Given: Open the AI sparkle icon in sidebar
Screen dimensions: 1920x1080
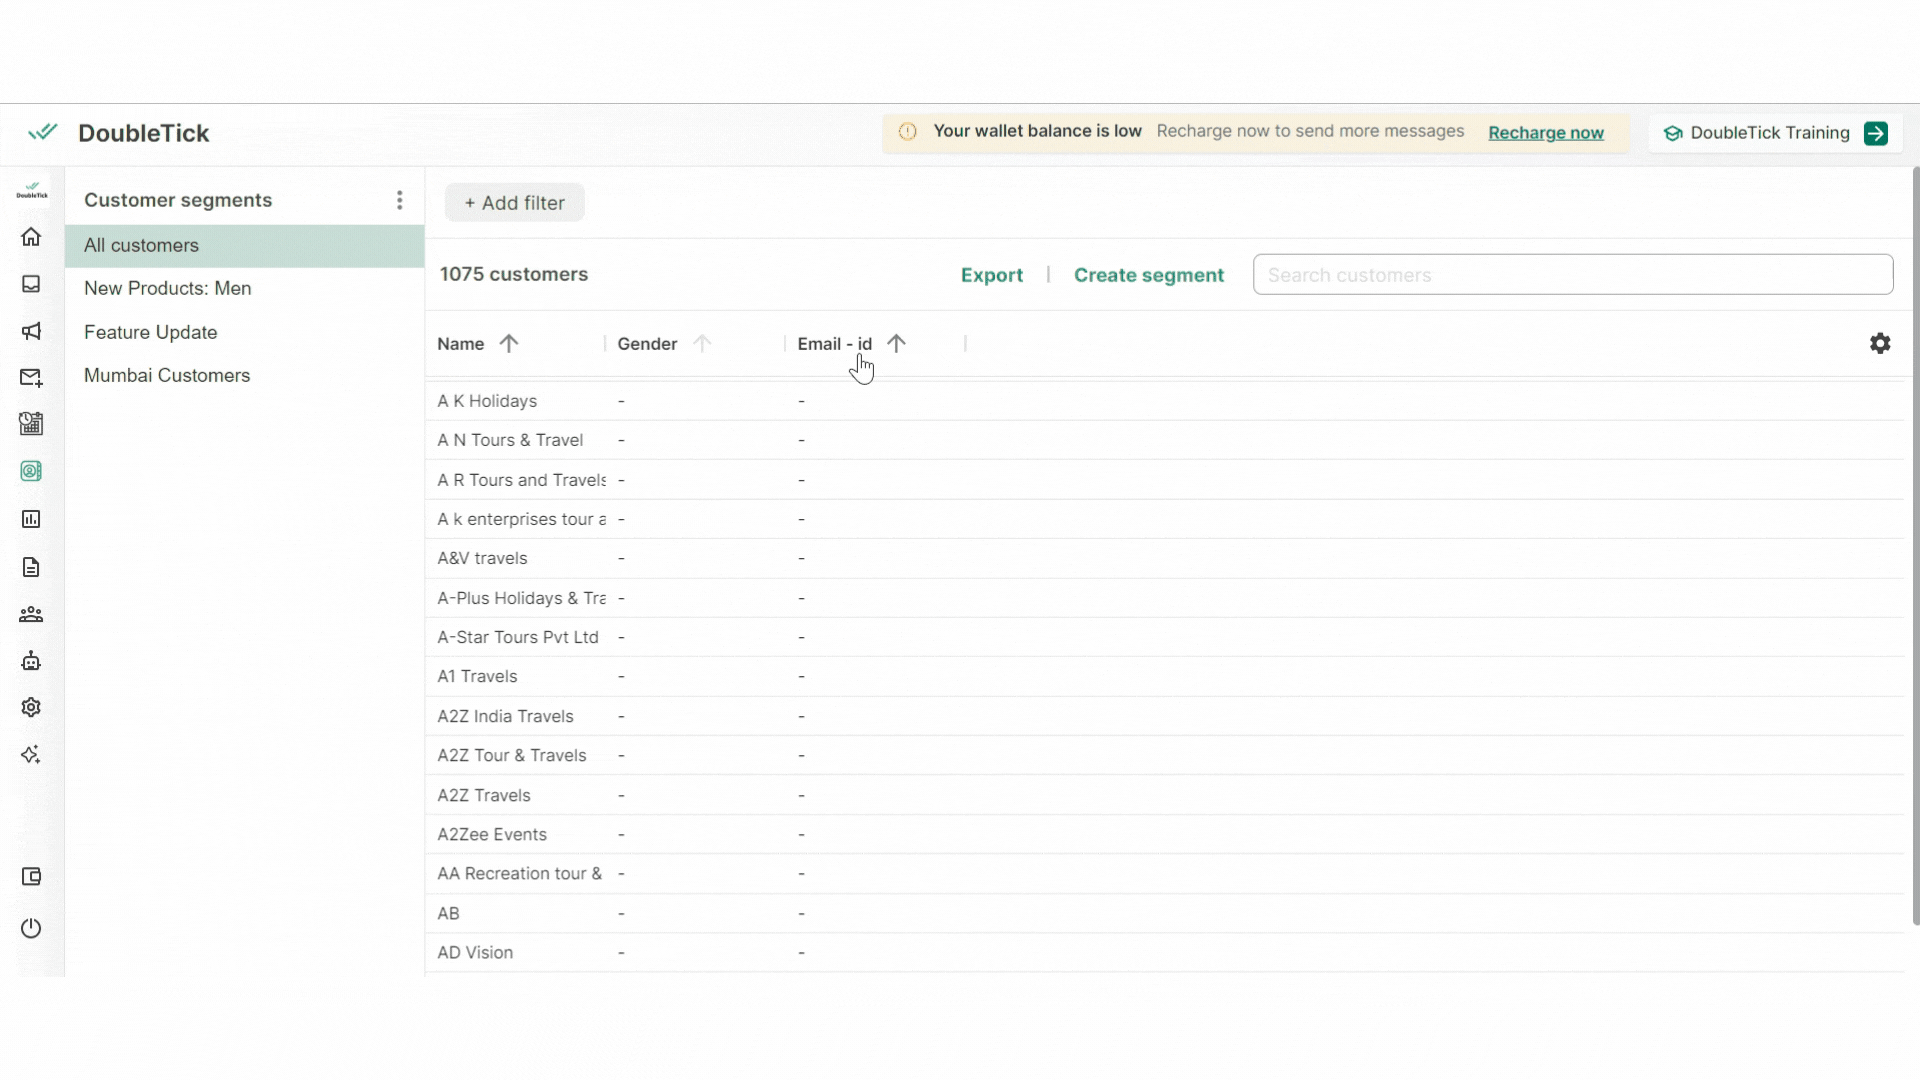Looking at the screenshot, I should [x=31, y=754].
